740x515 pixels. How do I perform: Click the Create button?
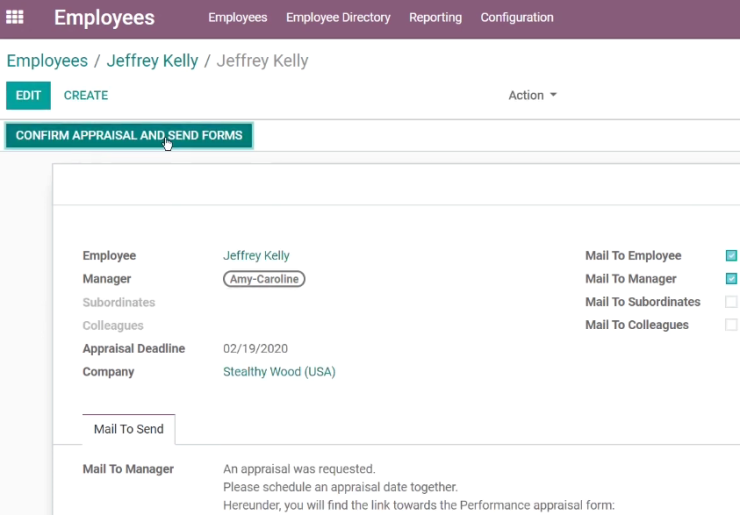86,95
